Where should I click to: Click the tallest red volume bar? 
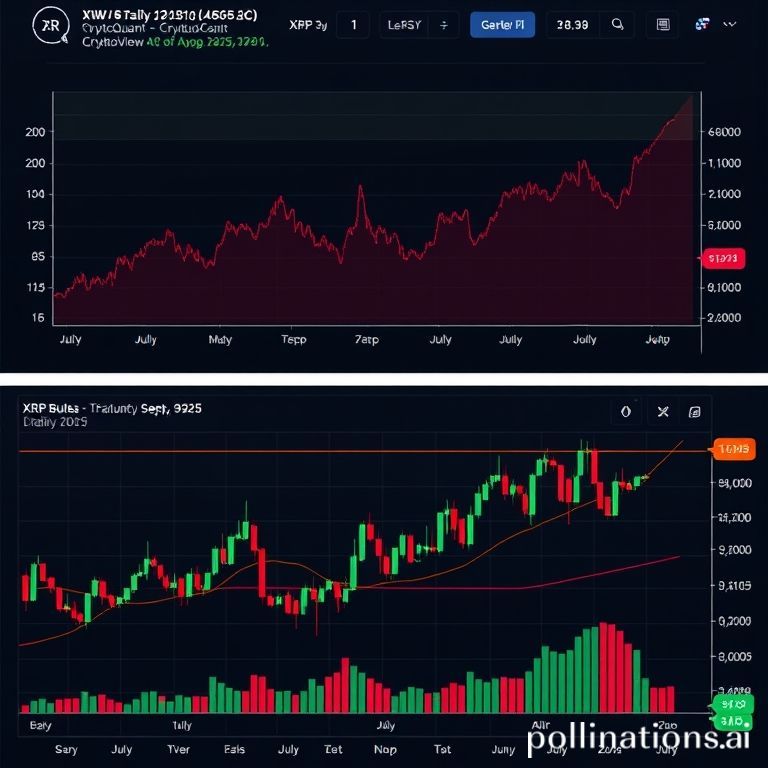(x=603, y=667)
